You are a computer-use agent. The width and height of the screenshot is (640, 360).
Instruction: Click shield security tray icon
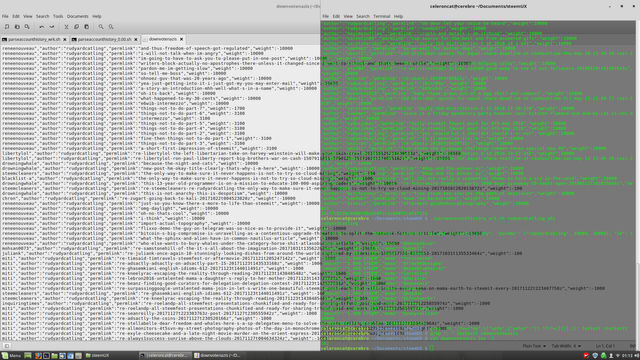(x=595, y=356)
